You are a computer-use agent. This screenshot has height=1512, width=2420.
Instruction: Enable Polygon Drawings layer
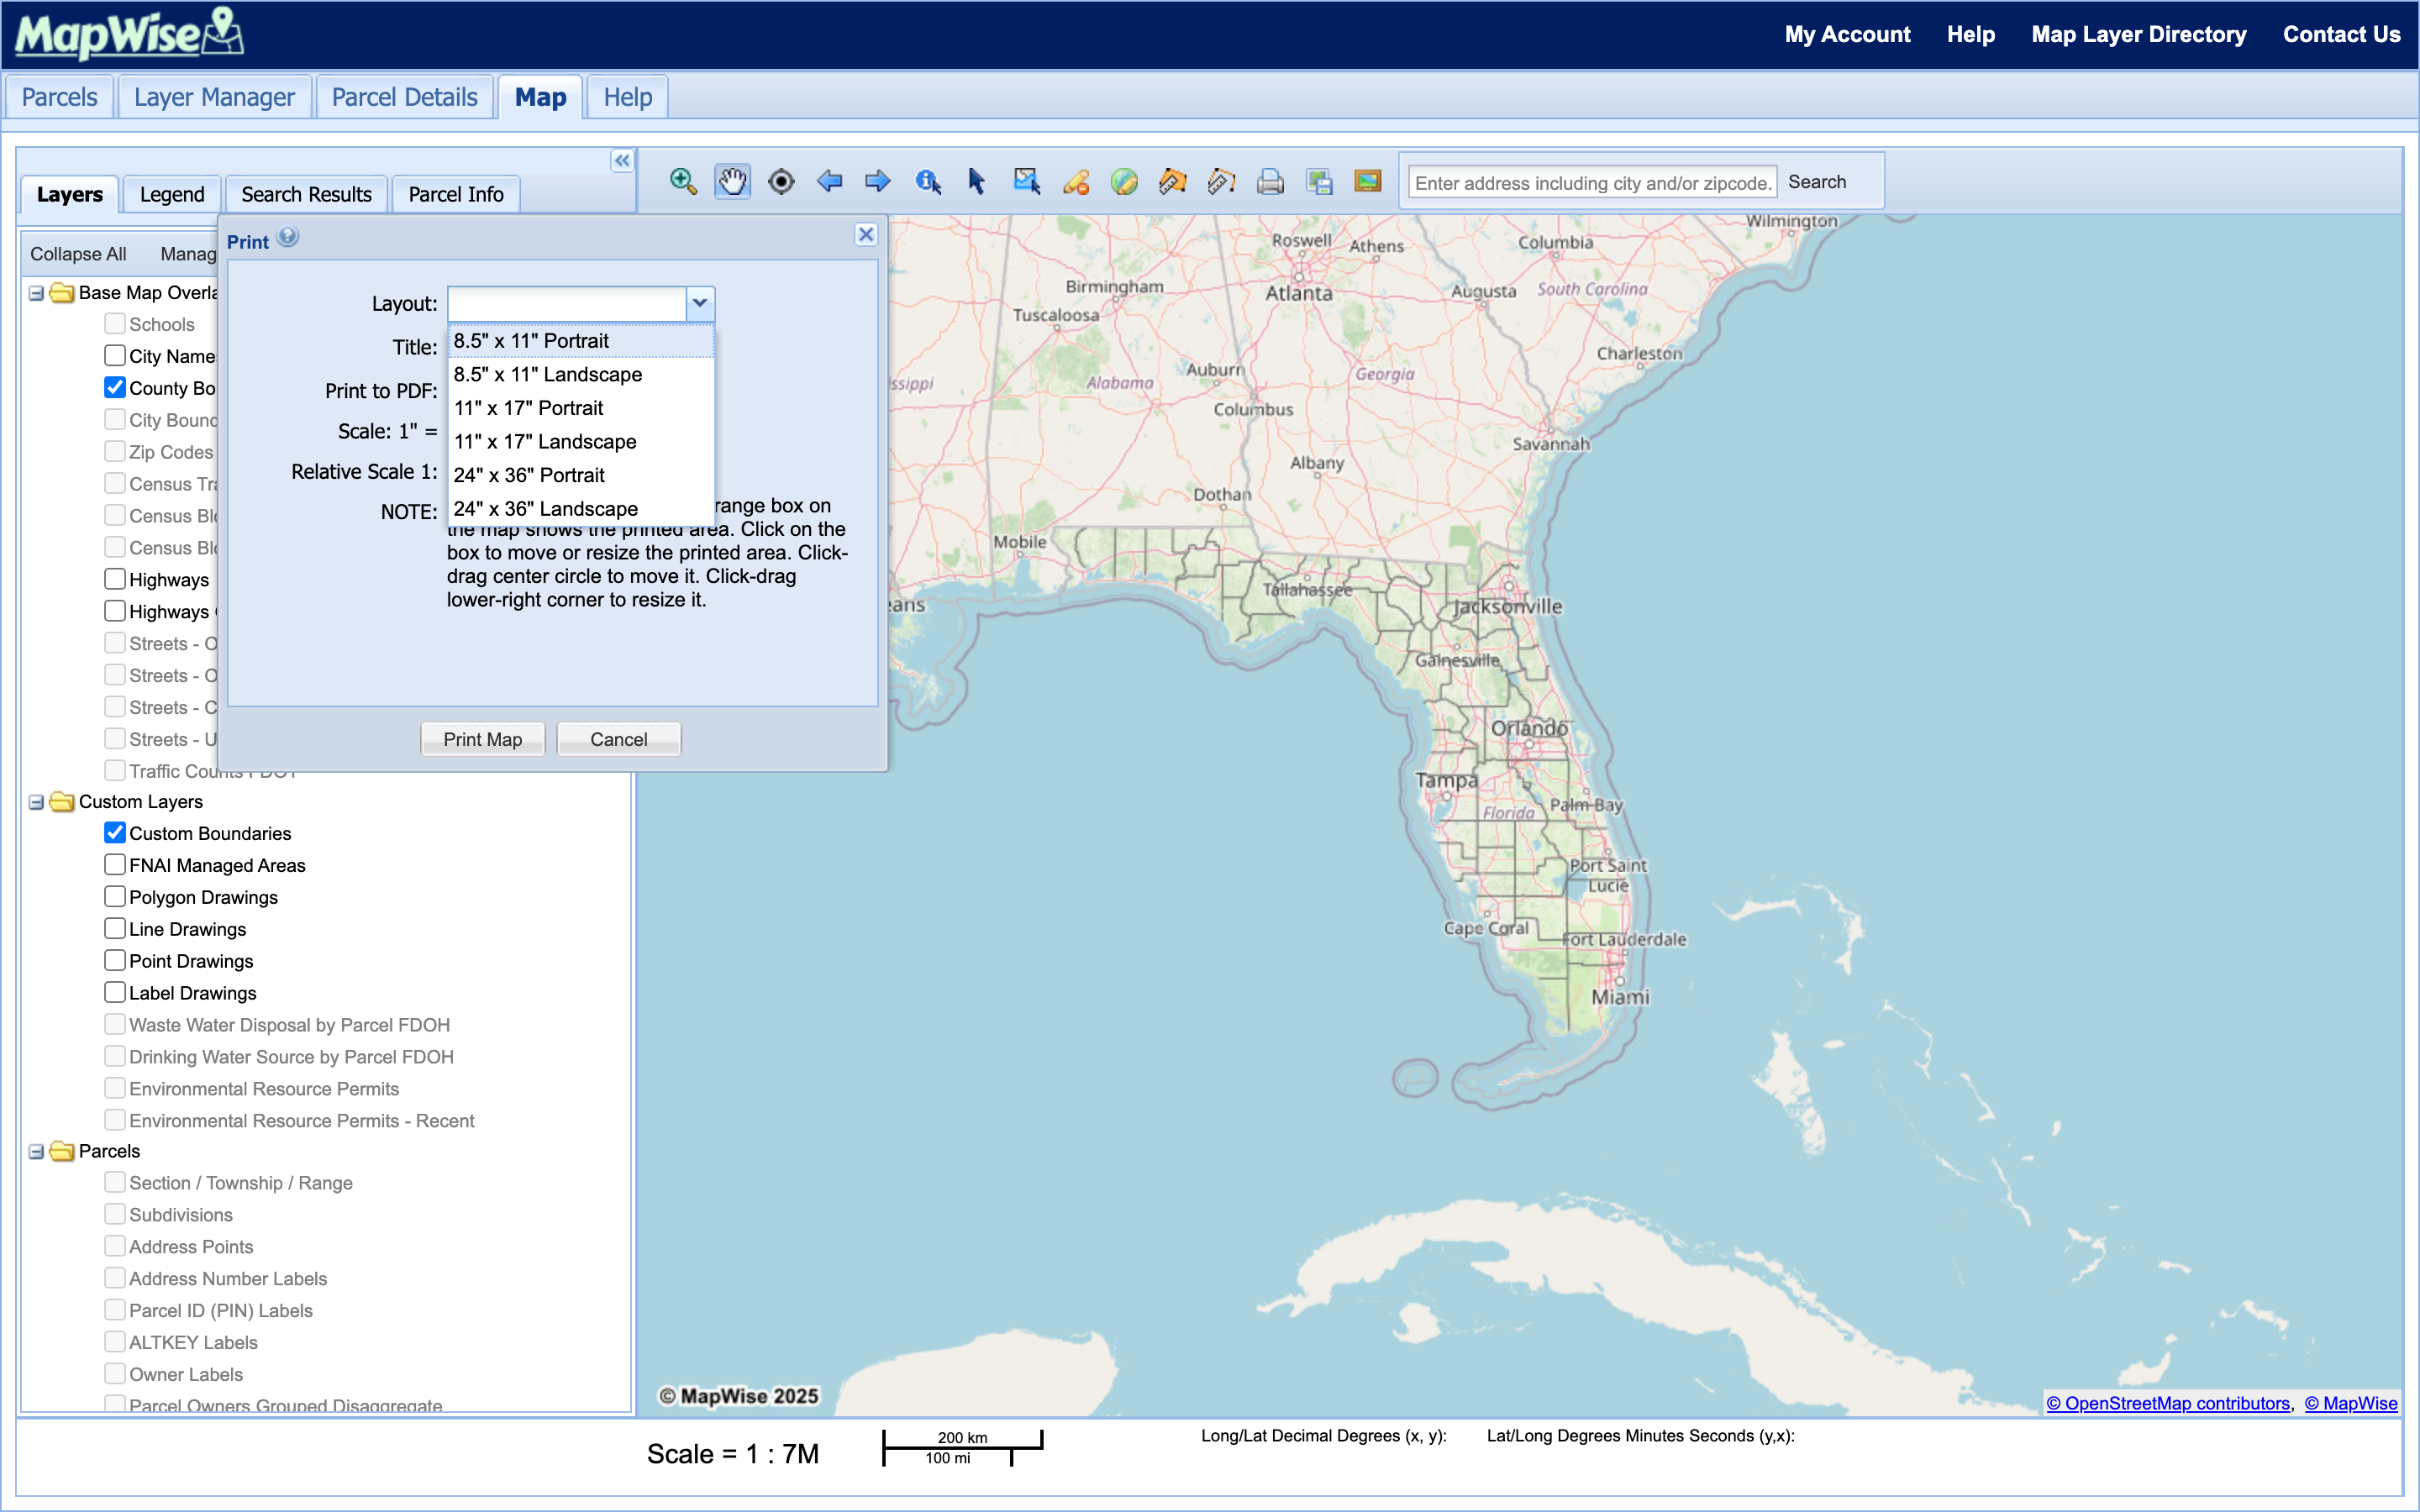(x=115, y=897)
